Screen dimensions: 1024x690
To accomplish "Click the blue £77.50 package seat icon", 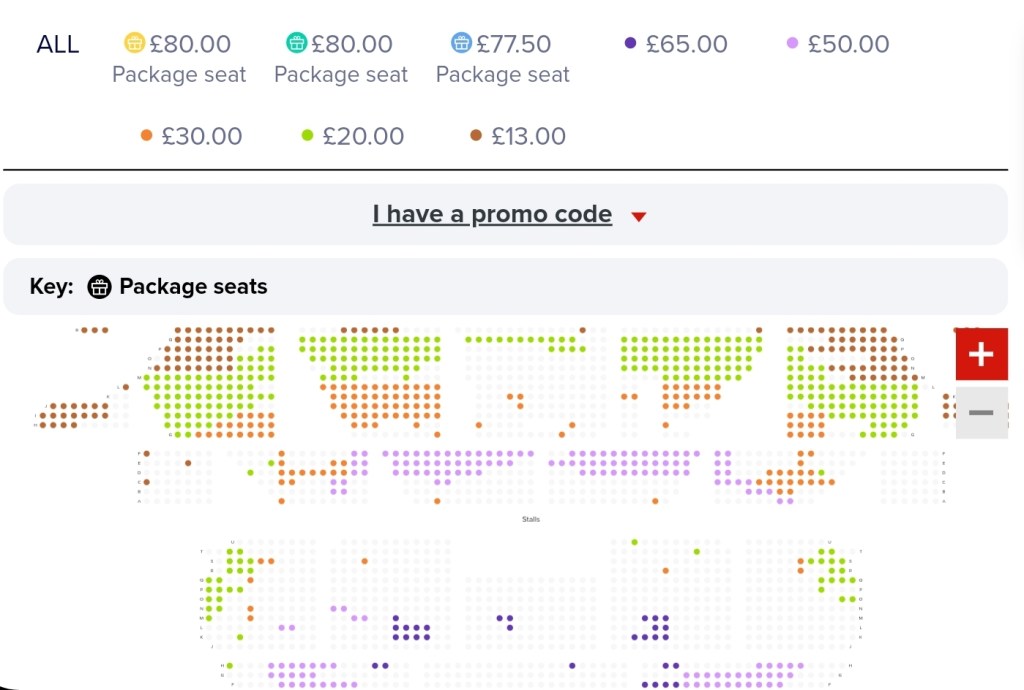I will click(x=461, y=43).
